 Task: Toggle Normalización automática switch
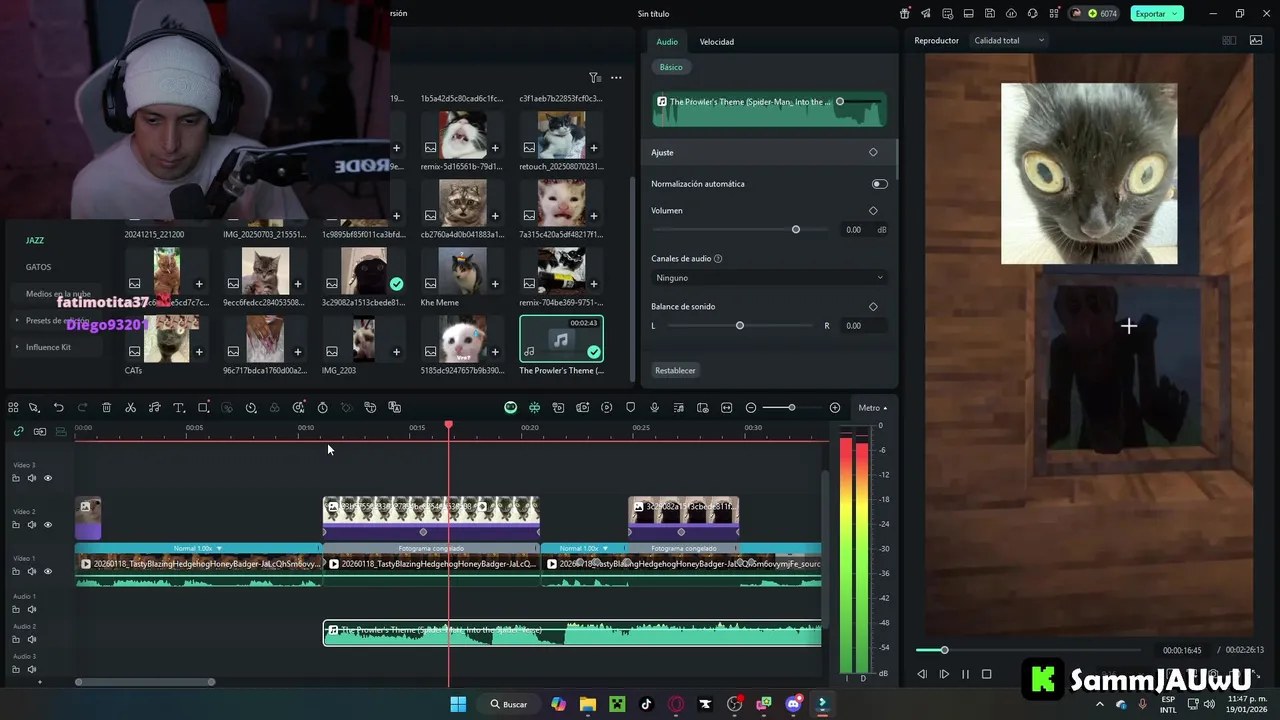(879, 184)
